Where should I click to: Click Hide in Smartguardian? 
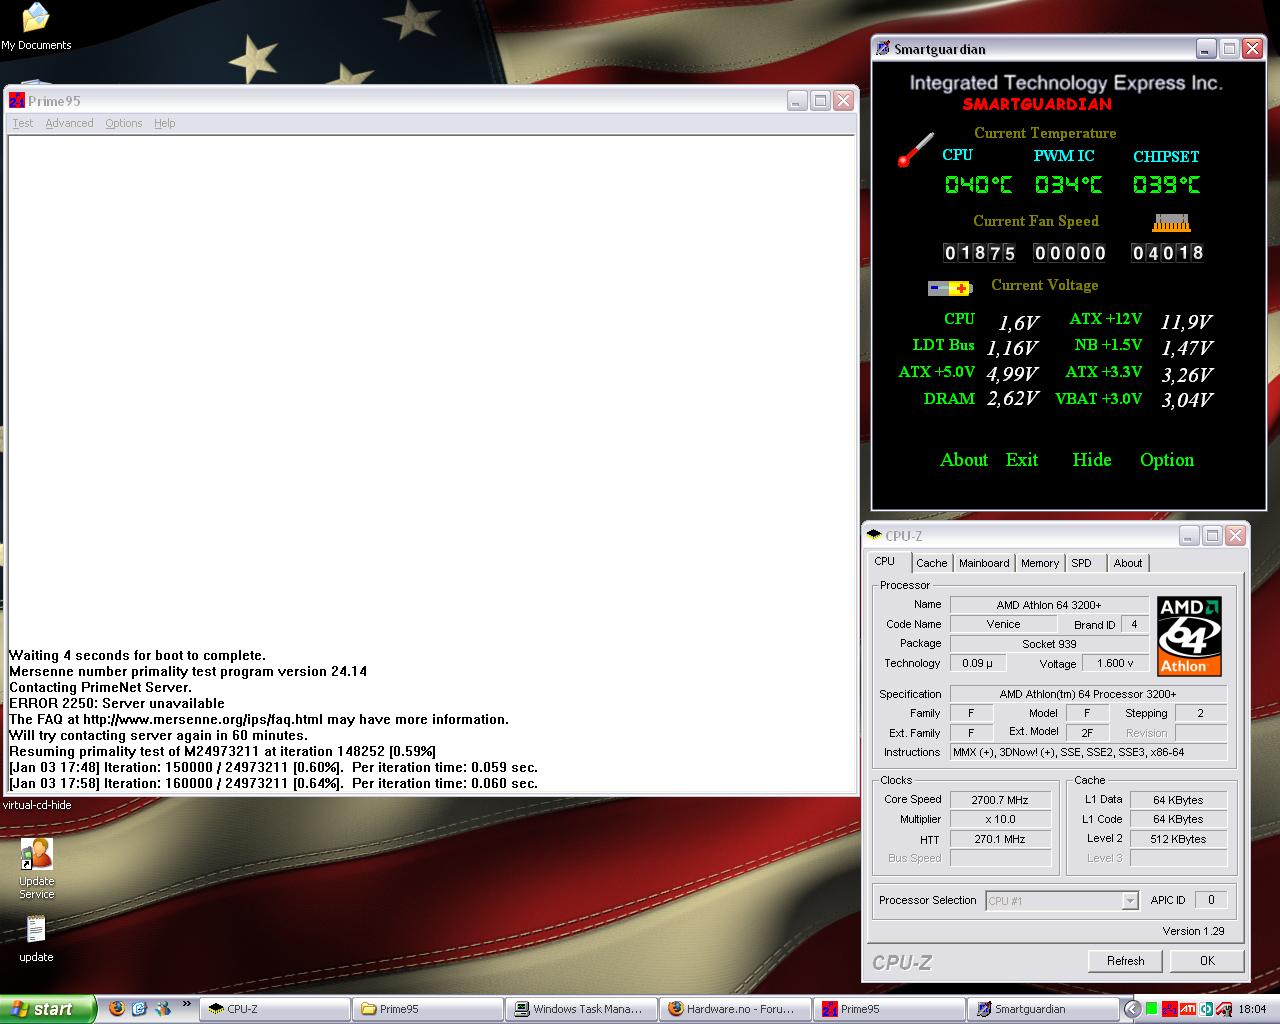(1092, 460)
